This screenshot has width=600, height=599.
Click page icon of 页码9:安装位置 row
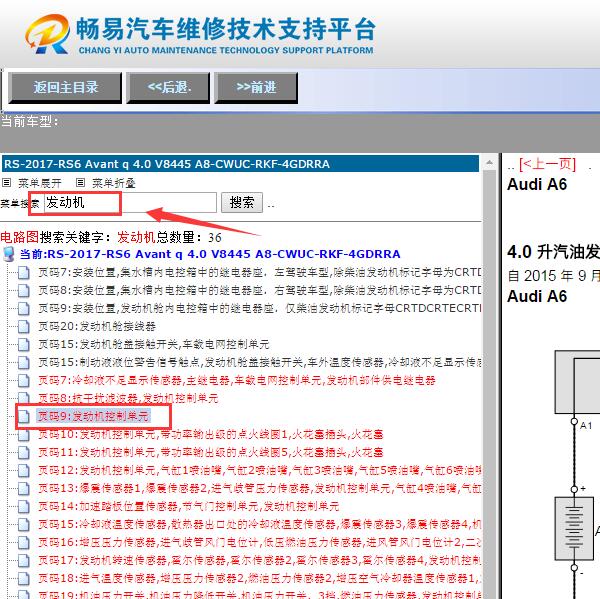coord(24,309)
